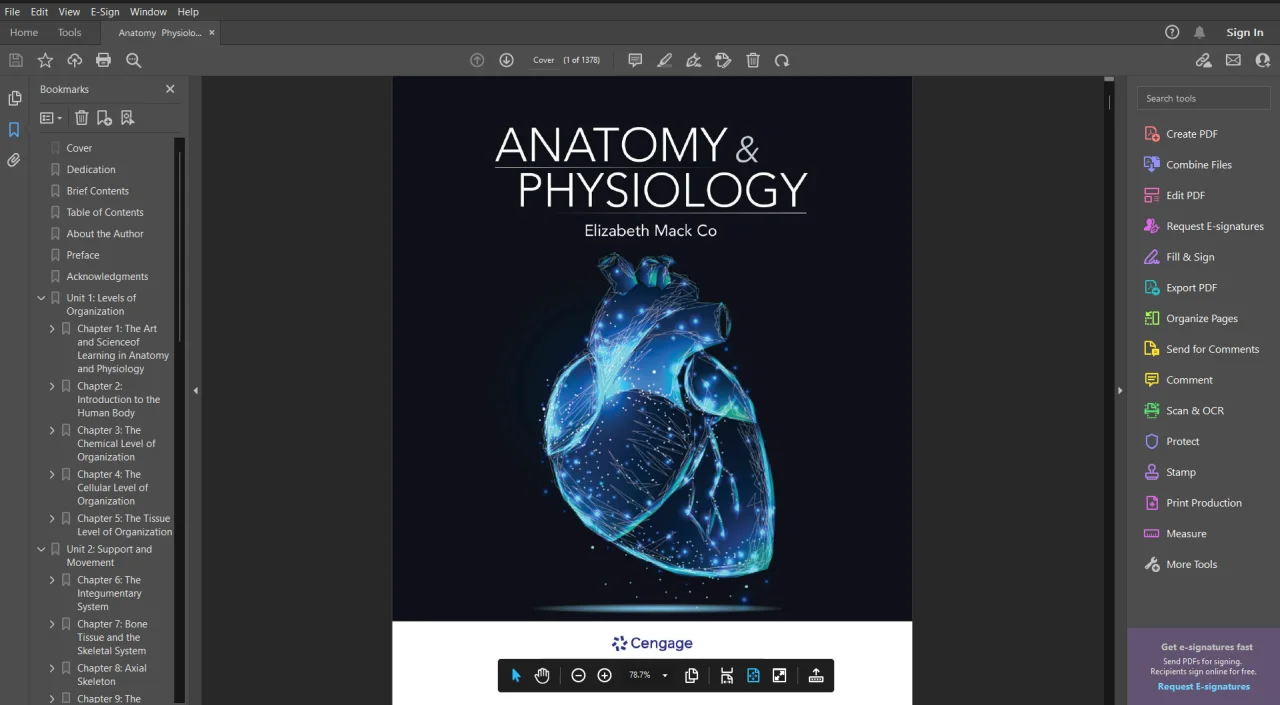The height and width of the screenshot is (705, 1280).
Task: Toggle the Bookmarks panel icon
Action: (14, 130)
